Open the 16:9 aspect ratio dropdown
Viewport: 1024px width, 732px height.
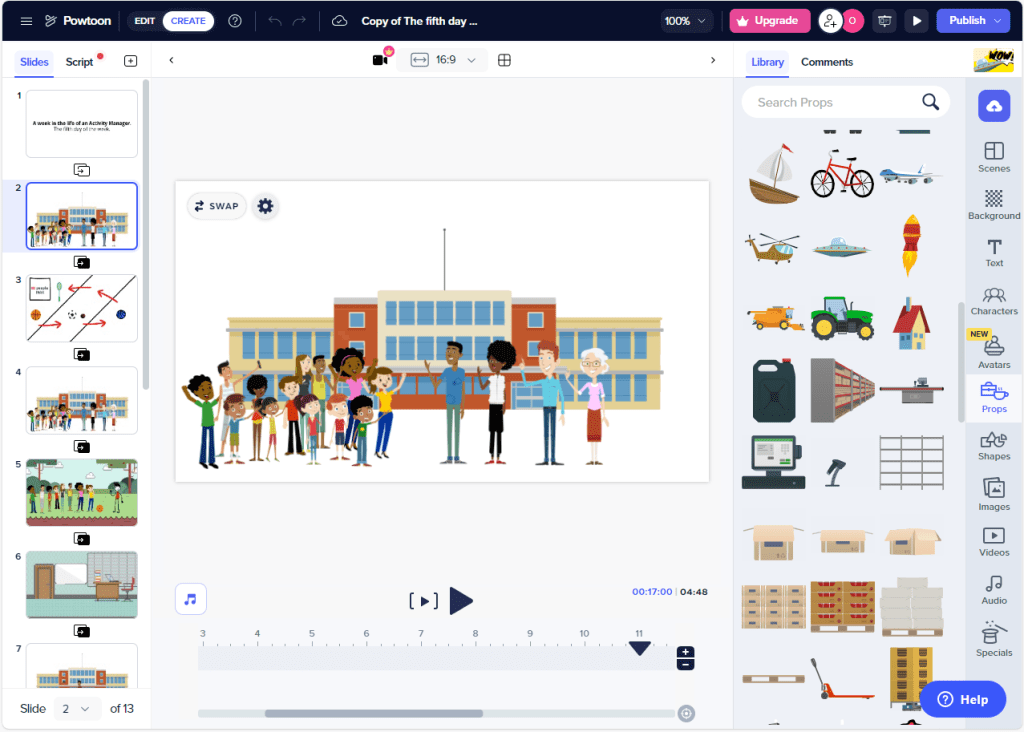(x=442, y=60)
